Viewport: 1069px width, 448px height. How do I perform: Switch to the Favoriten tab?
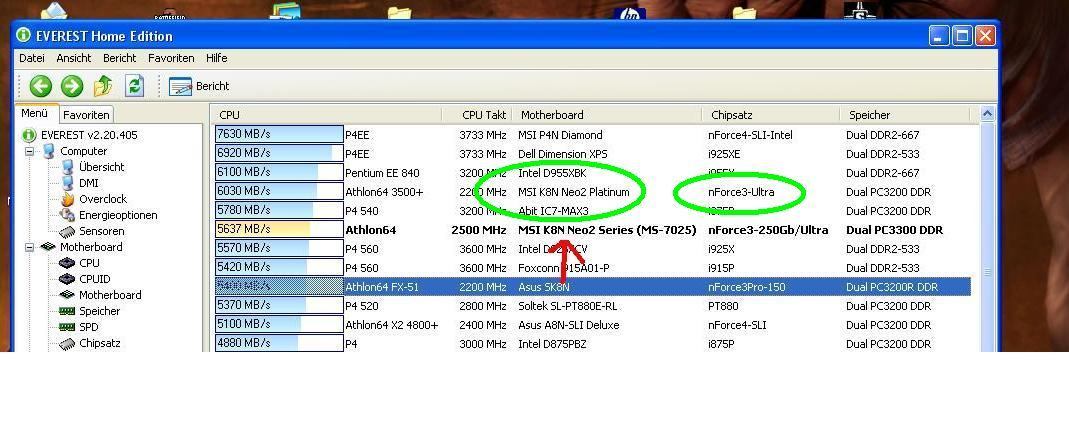coord(87,115)
